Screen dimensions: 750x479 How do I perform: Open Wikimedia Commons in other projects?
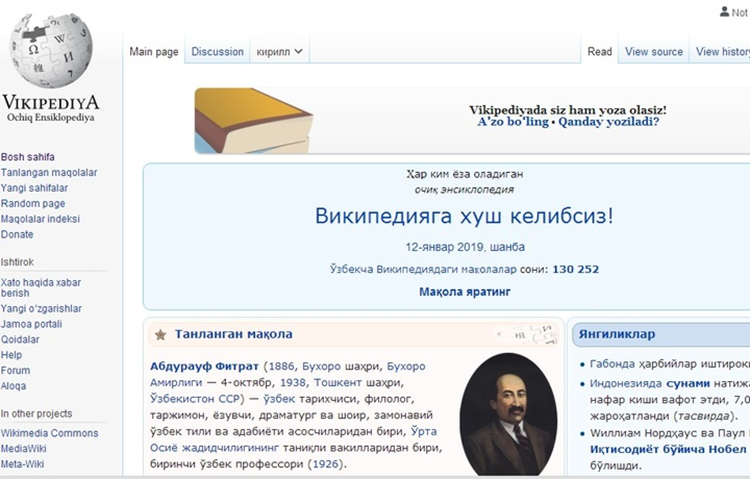(x=49, y=433)
